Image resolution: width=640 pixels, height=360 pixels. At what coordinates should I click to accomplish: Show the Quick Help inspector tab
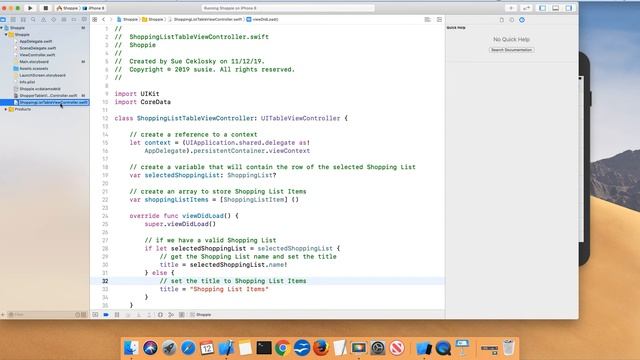pyautogui.click(x=522, y=20)
